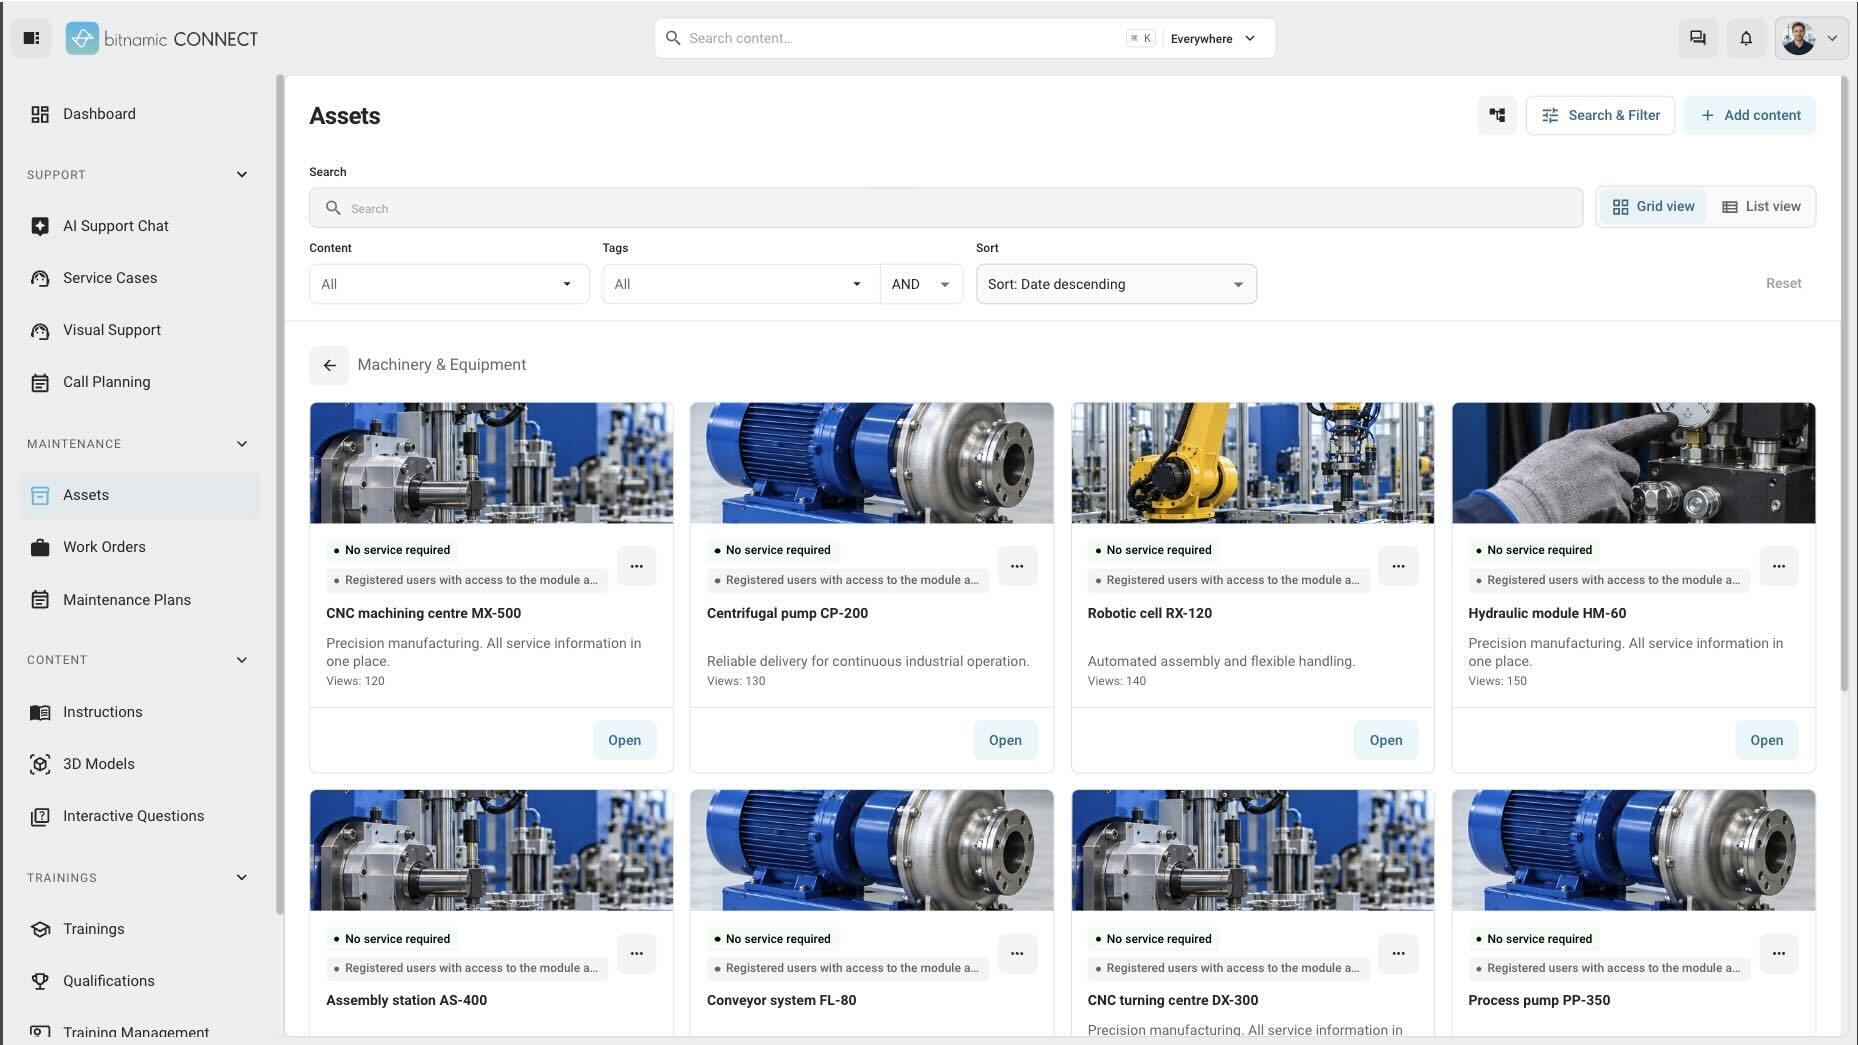
Task: Open 3D Models section
Action: [x=140, y=764]
